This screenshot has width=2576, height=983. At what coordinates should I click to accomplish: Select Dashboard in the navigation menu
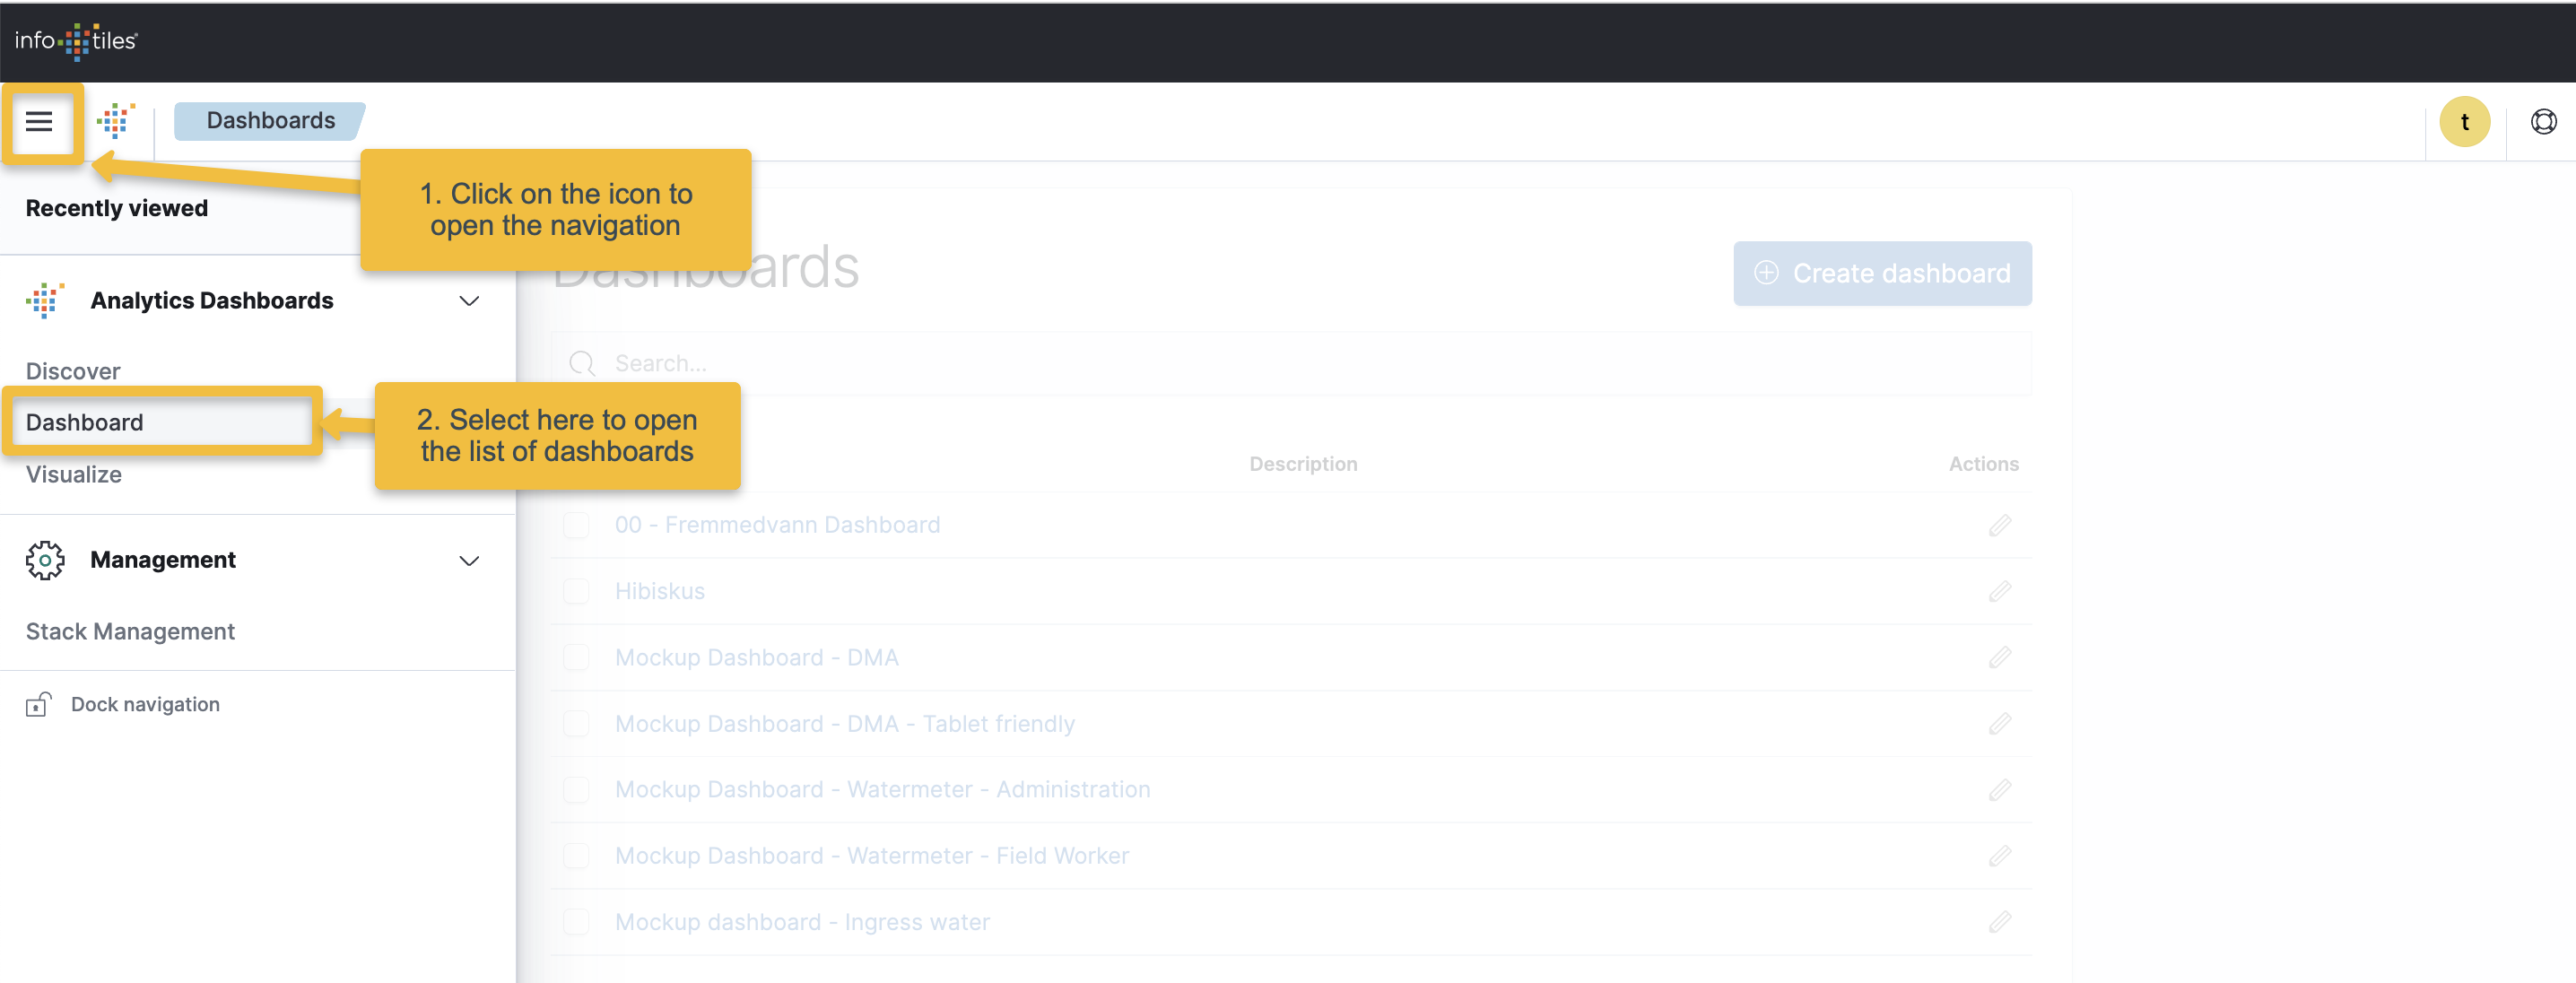pos(84,422)
